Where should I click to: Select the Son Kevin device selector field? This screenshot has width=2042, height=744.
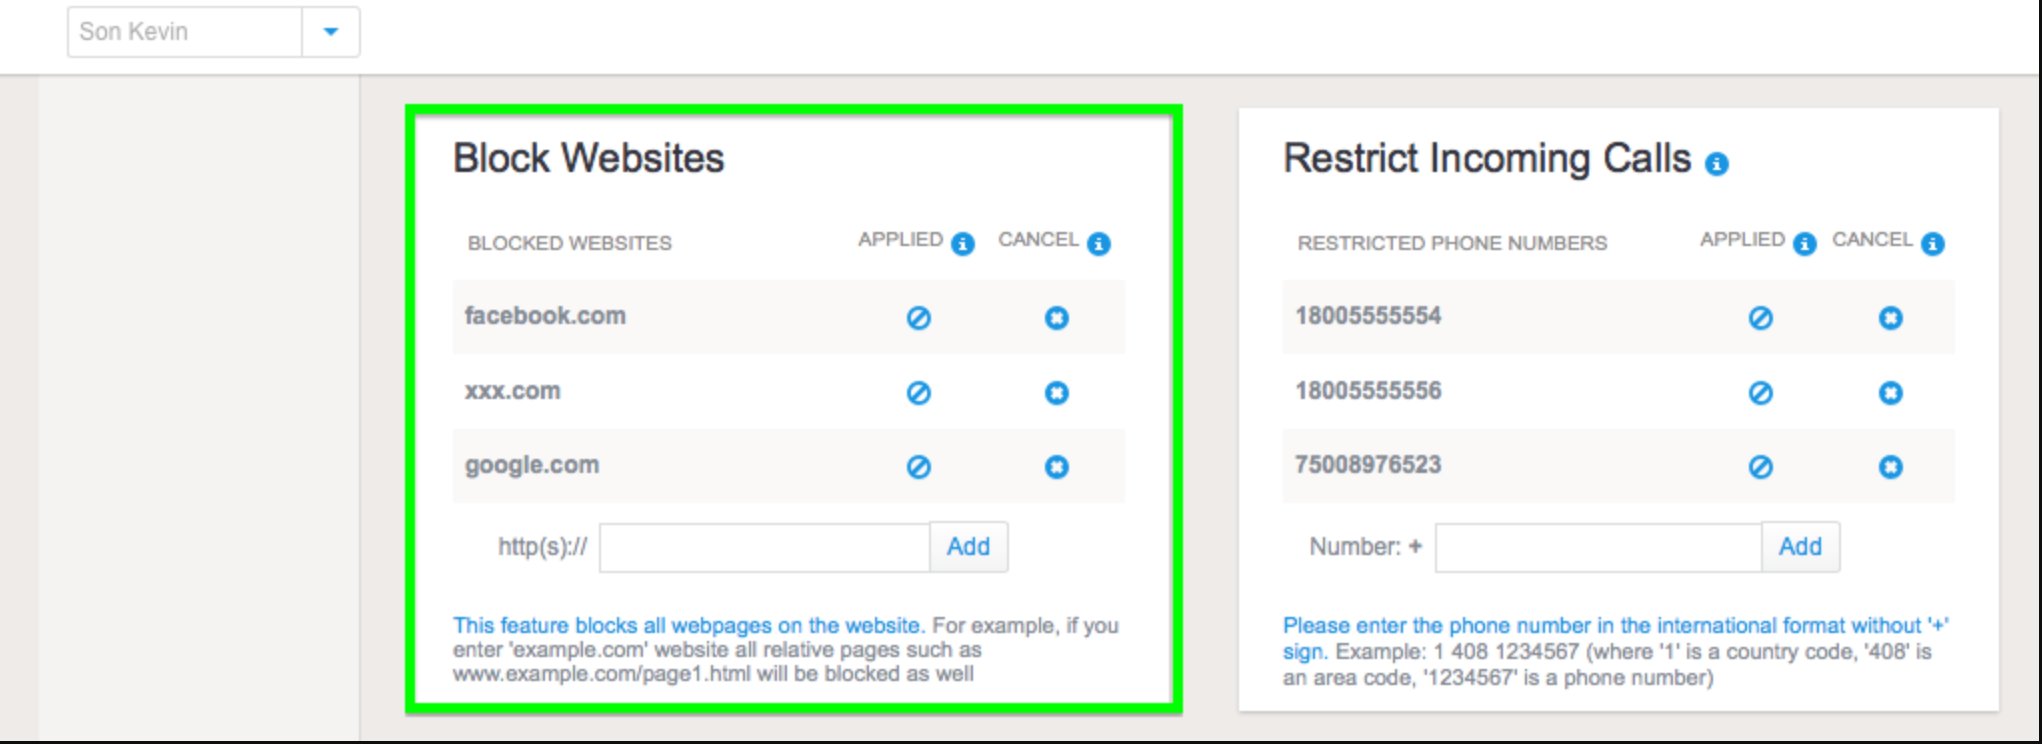[x=185, y=32]
